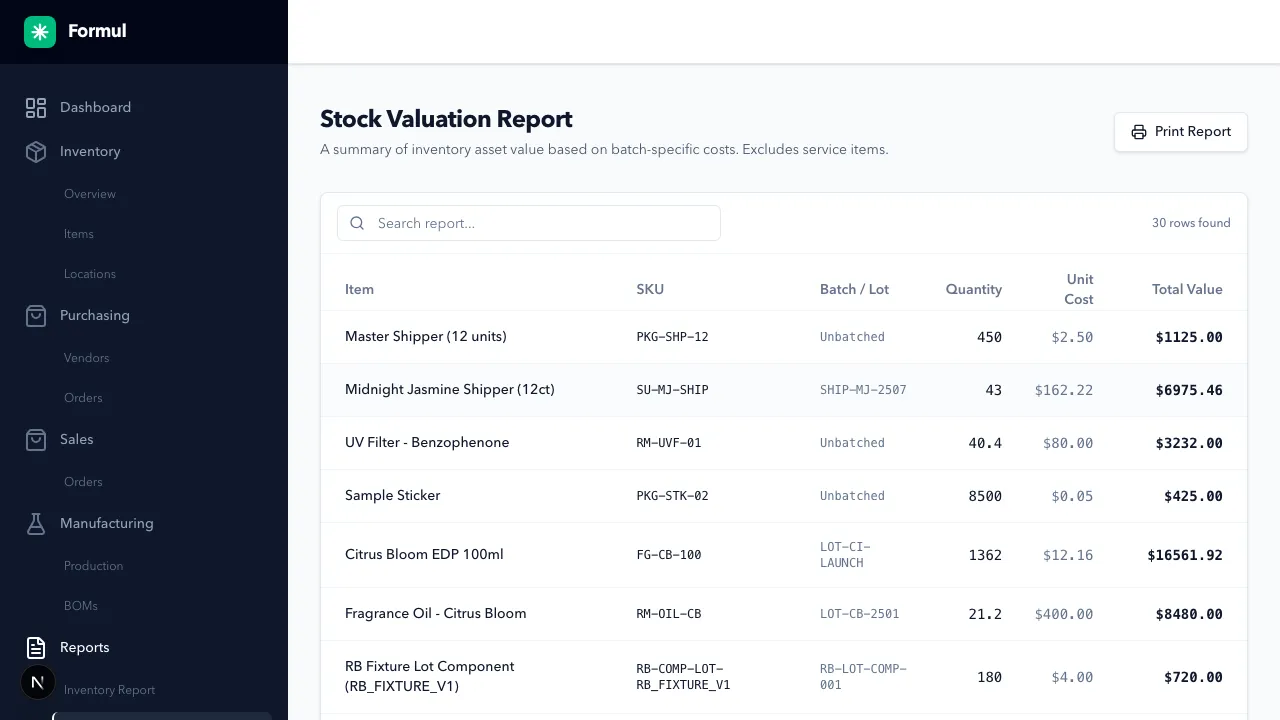1280x720 pixels.
Task: Click the Reports document icon
Action: coord(36,647)
